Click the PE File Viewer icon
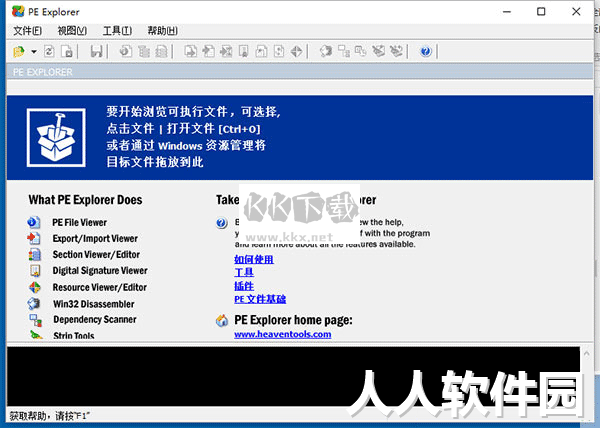The height and width of the screenshot is (428, 600). 34,222
